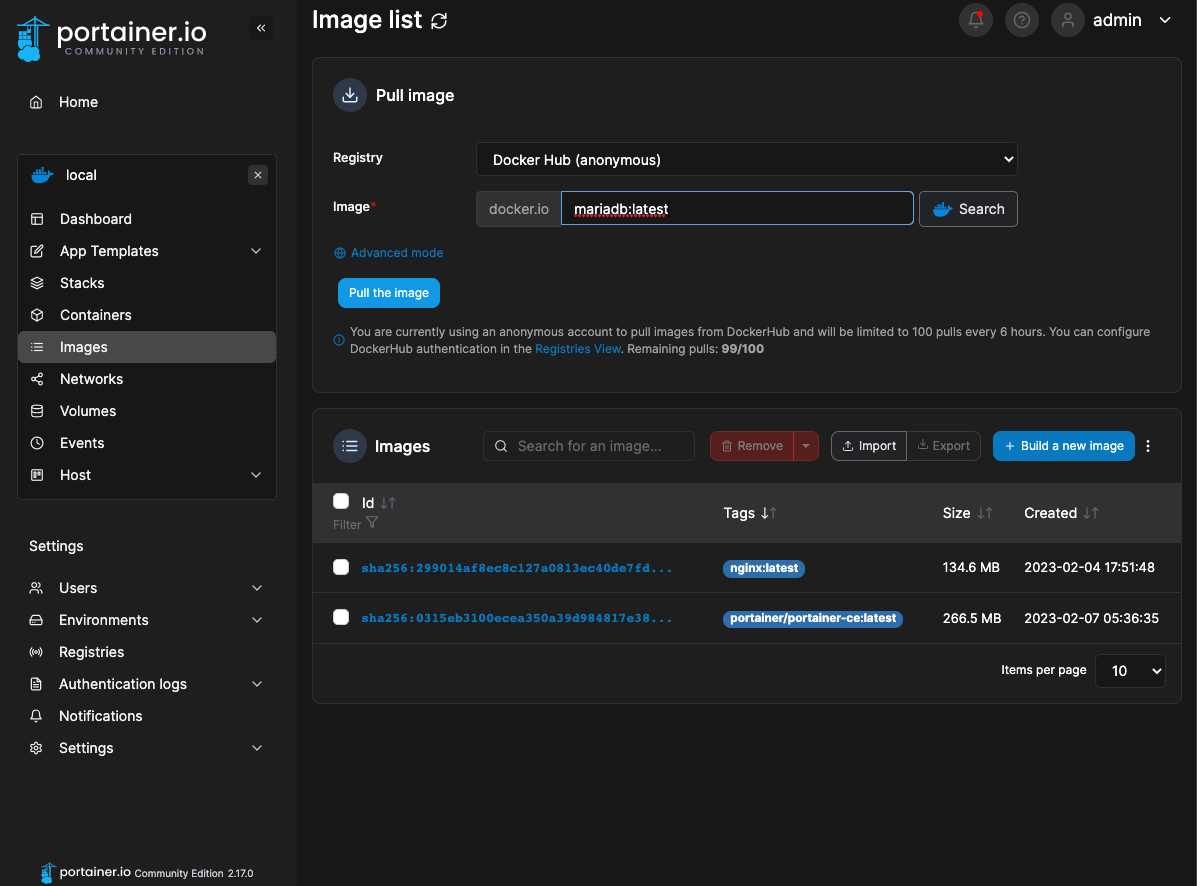Click the Docker whale icon beside local

42,175
